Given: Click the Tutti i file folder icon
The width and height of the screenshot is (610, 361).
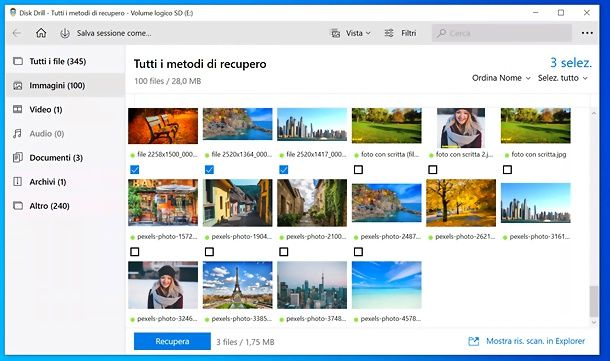Looking at the screenshot, I should pyautogui.click(x=18, y=61).
